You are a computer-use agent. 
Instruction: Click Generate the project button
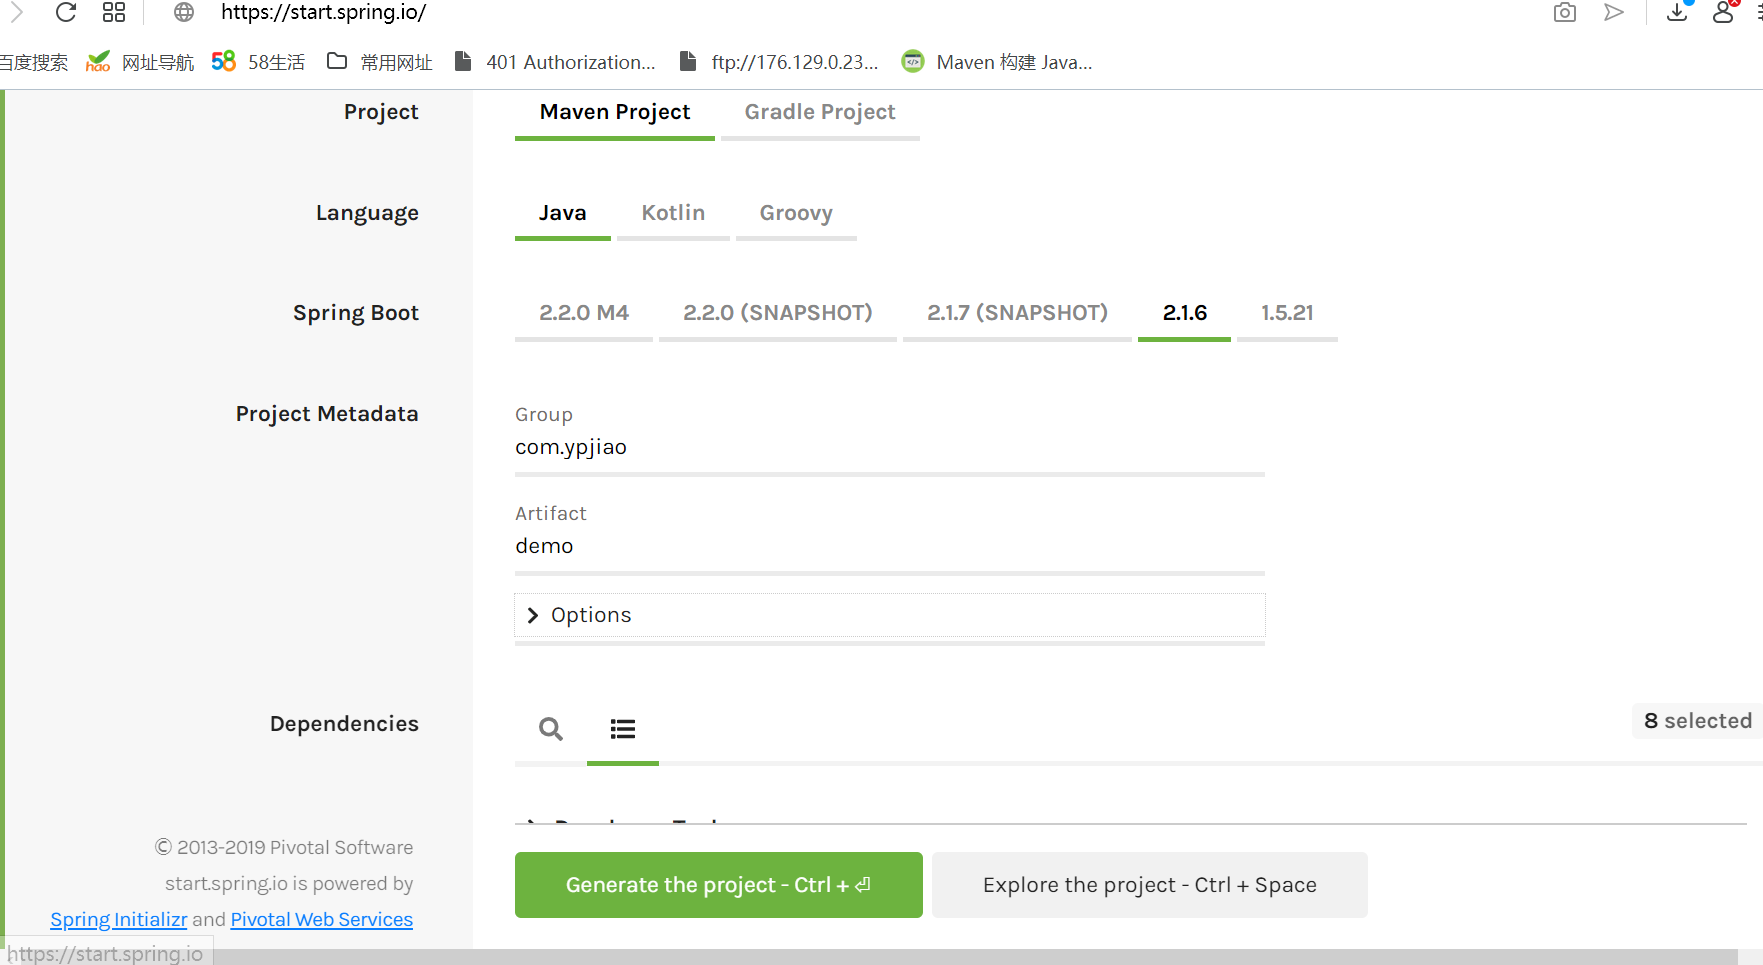coord(719,885)
